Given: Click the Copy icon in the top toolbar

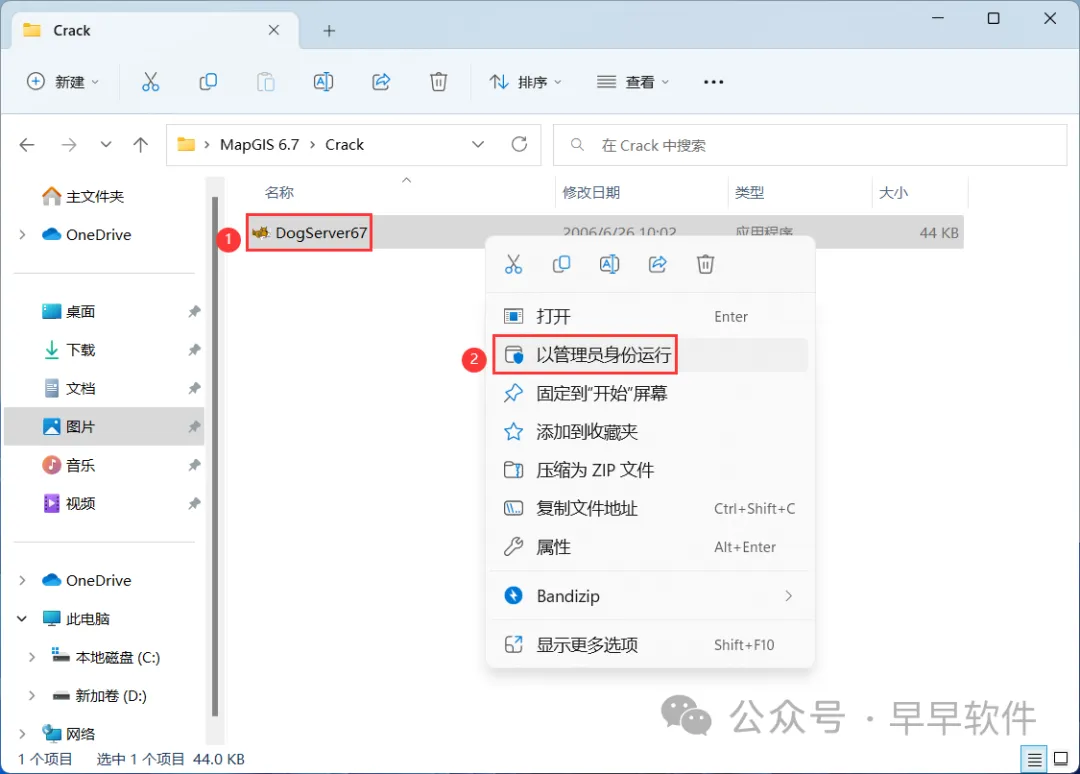Looking at the screenshot, I should (208, 82).
